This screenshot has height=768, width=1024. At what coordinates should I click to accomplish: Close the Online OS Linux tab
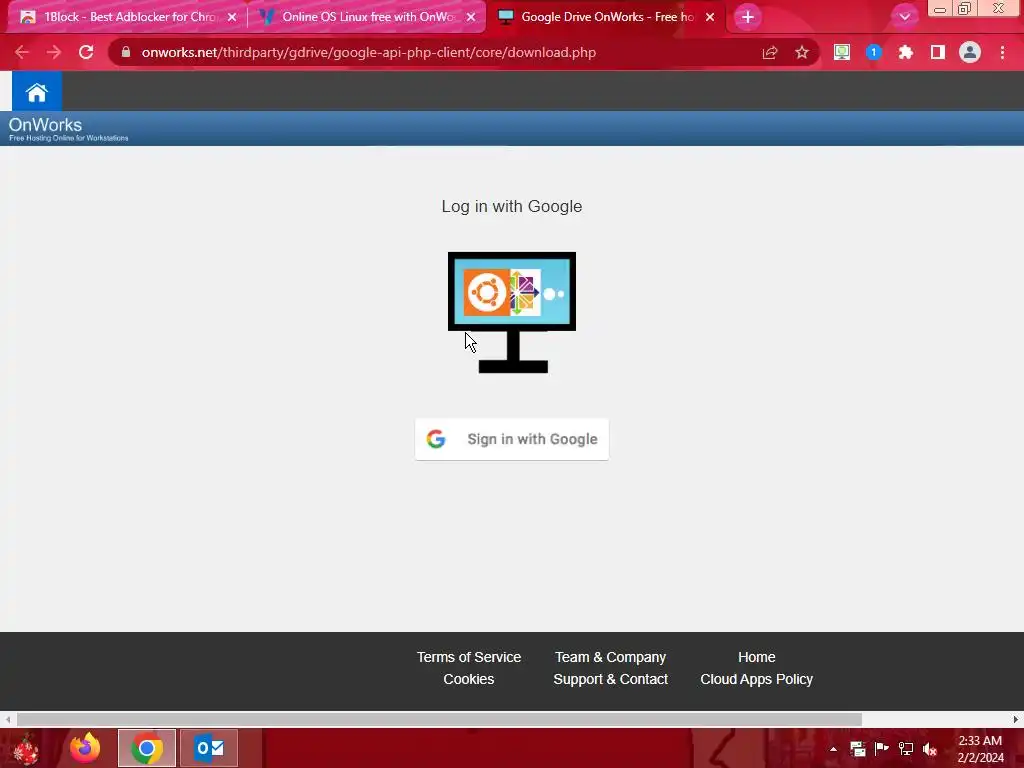(471, 17)
